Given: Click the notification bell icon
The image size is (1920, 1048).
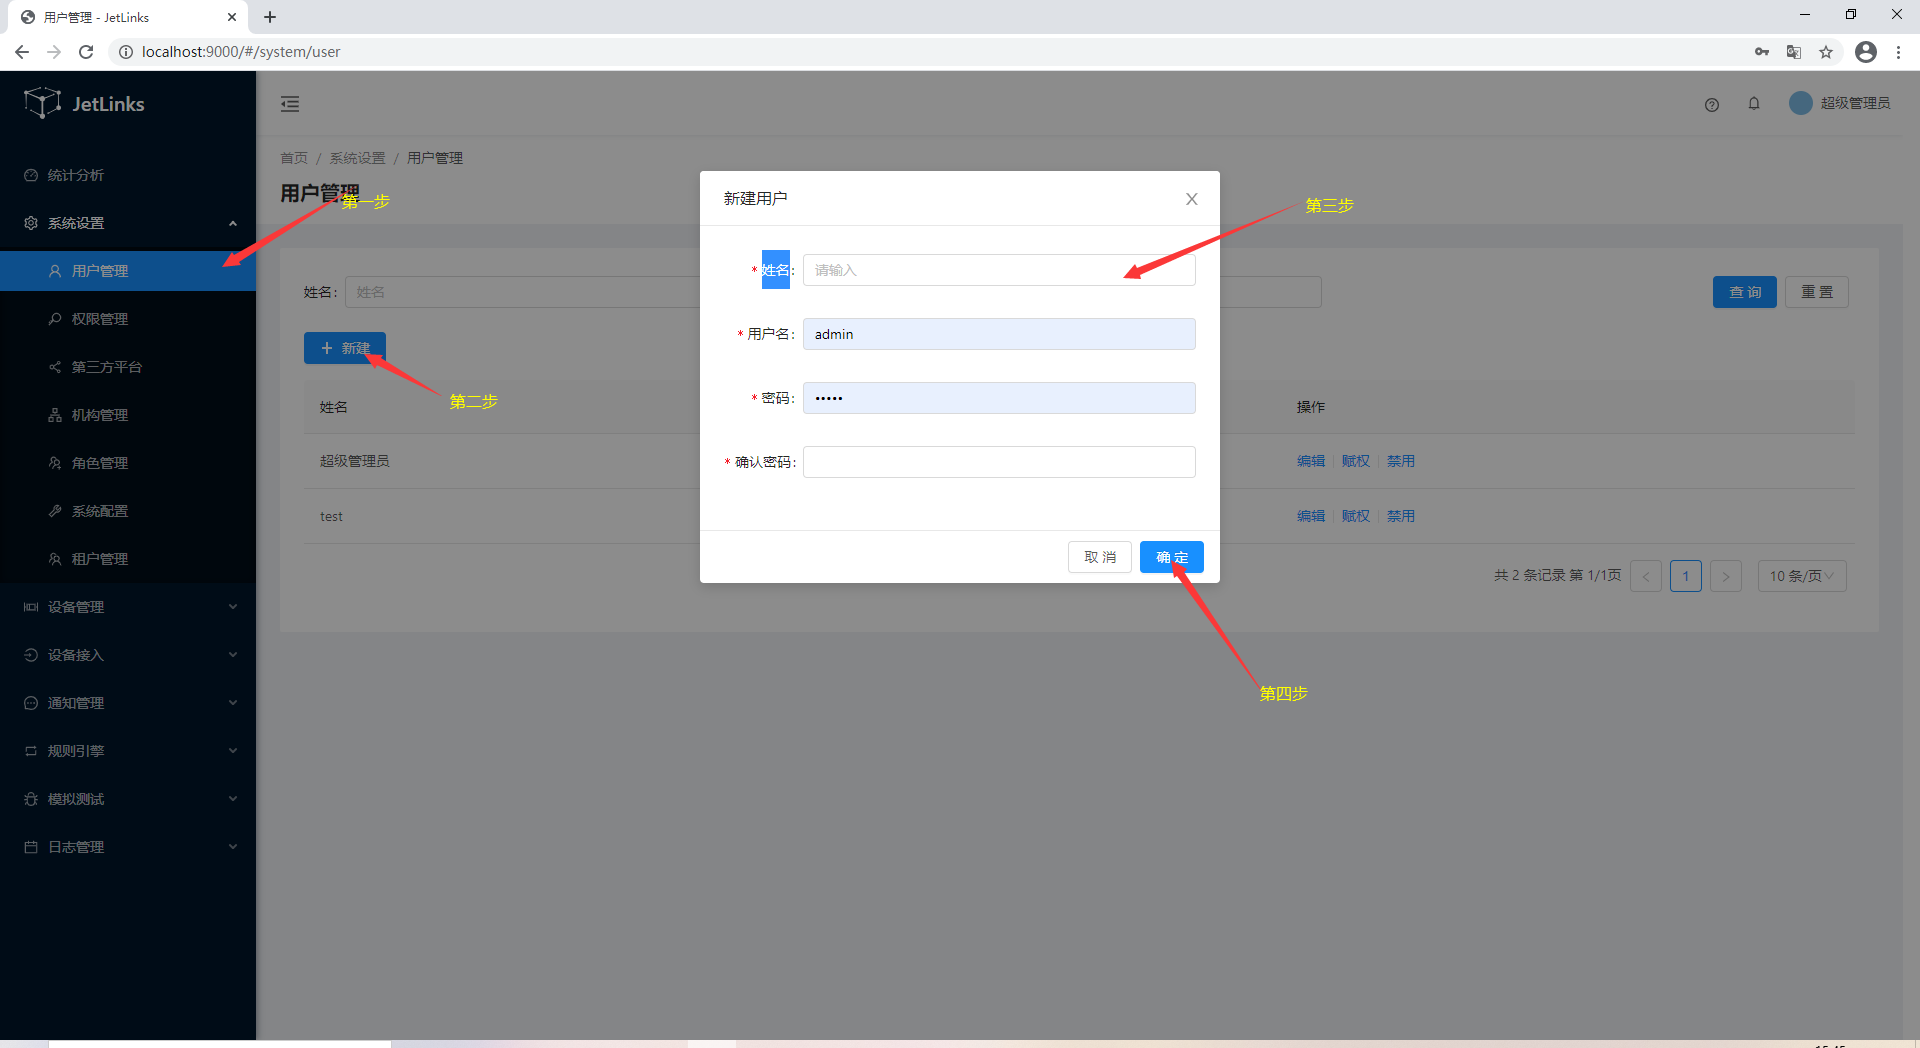Looking at the screenshot, I should [x=1753, y=104].
